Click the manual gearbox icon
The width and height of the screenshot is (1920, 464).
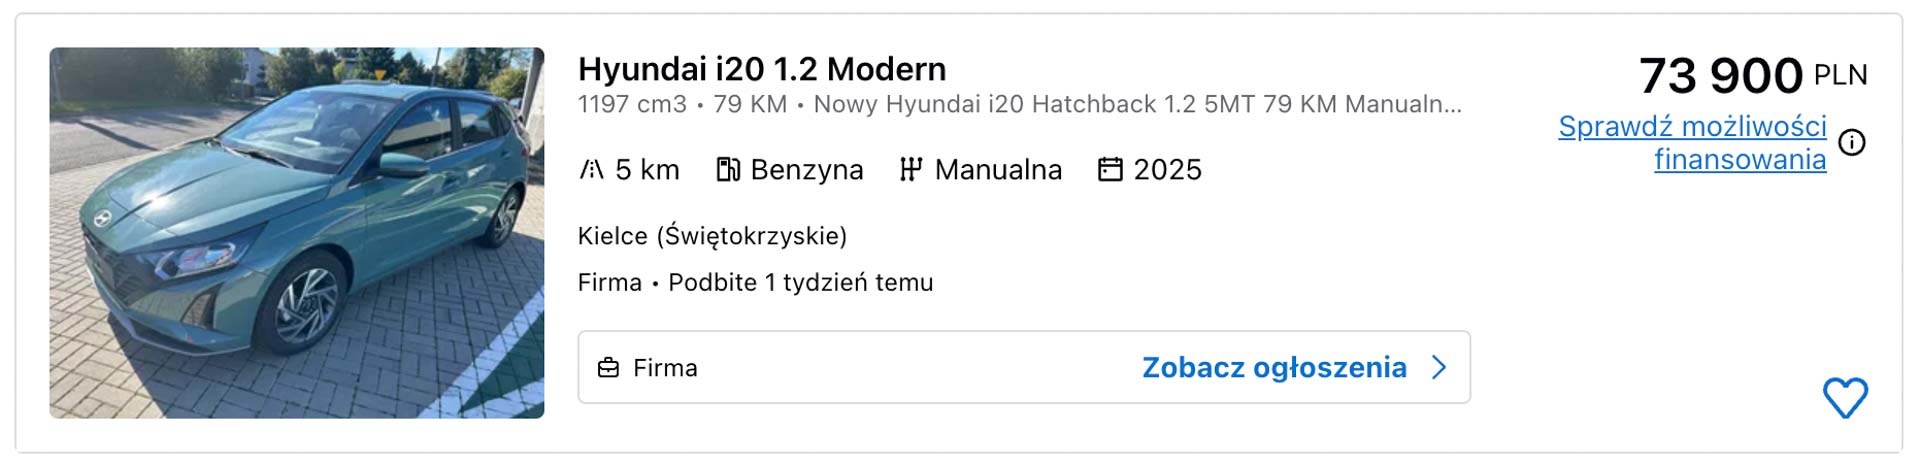909,170
